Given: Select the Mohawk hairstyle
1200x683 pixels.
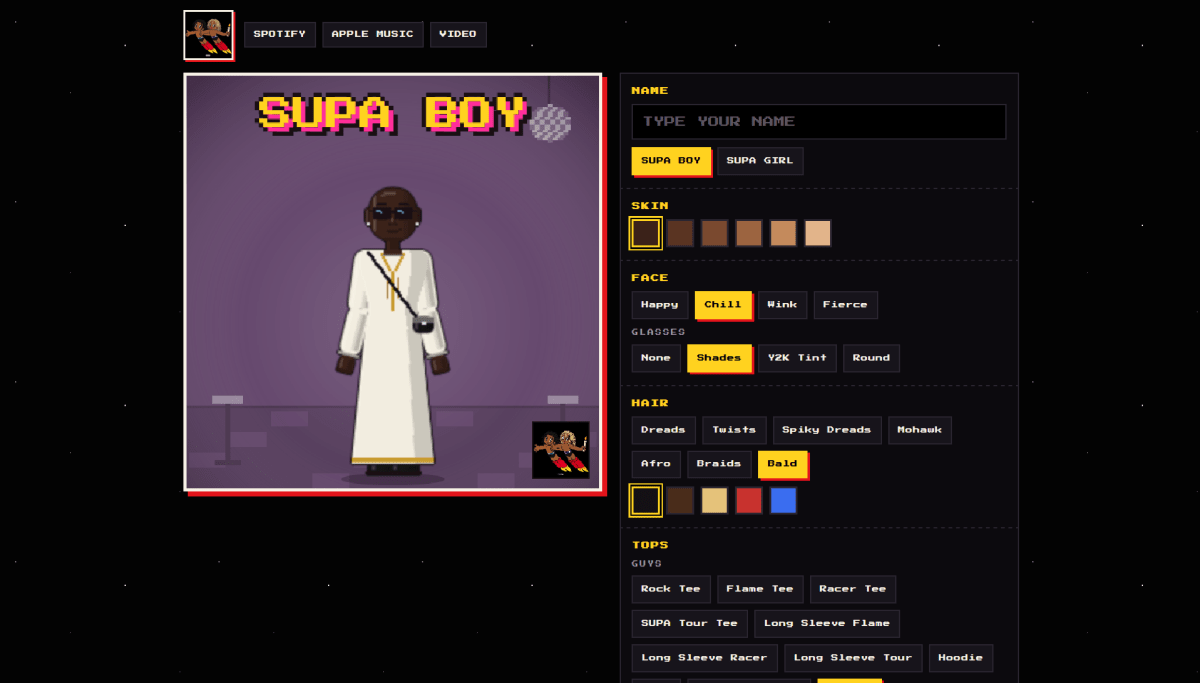Looking at the screenshot, I should 920,430.
